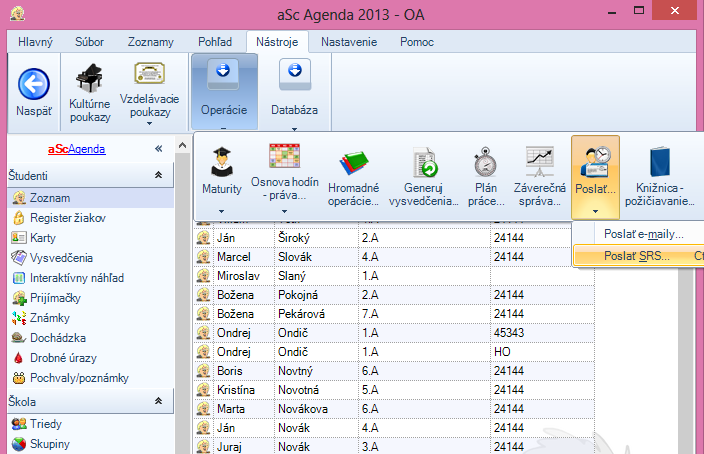Switch to Nastavenie ribbon tab
704x454 pixels.
tap(349, 42)
